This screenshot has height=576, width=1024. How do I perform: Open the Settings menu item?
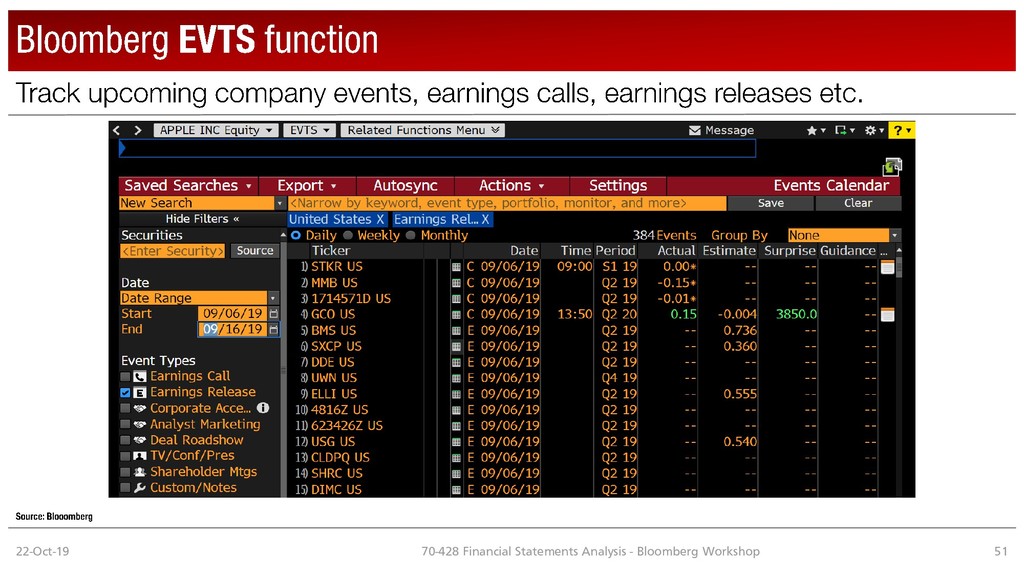point(618,185)
